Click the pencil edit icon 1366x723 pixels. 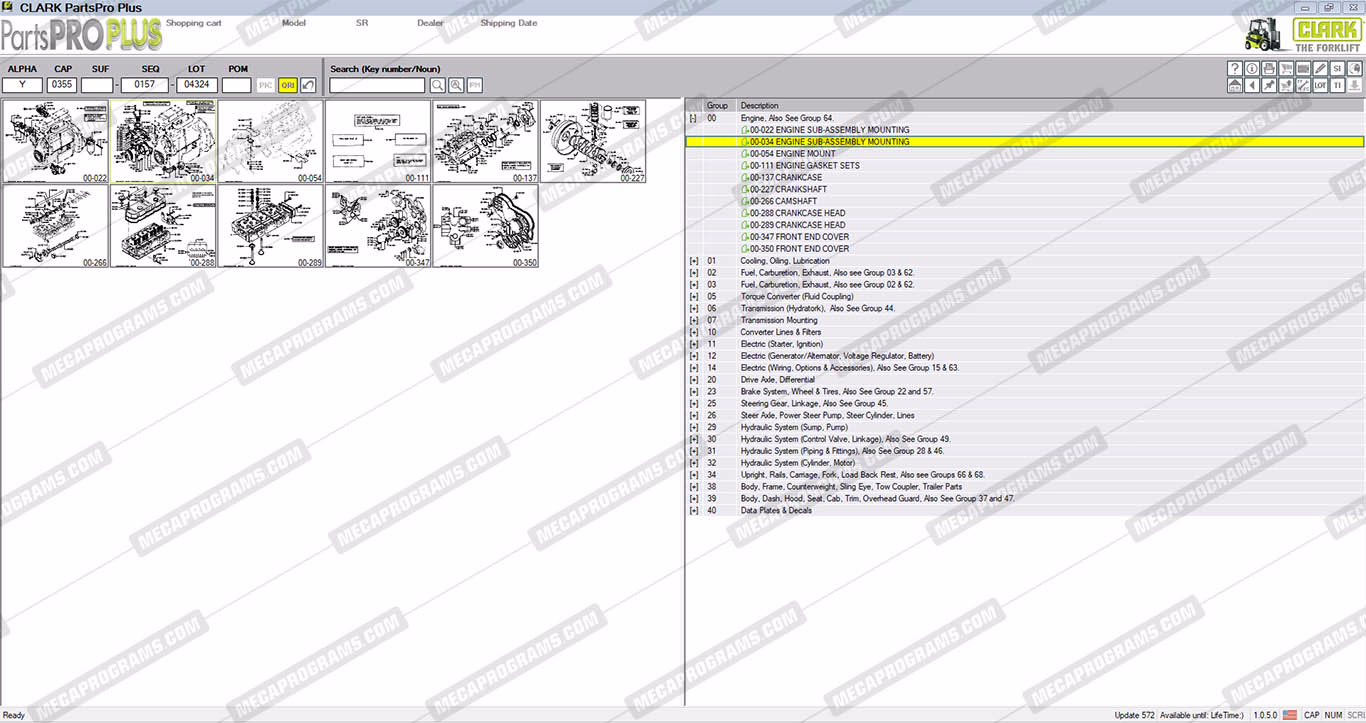point(1320,68)
